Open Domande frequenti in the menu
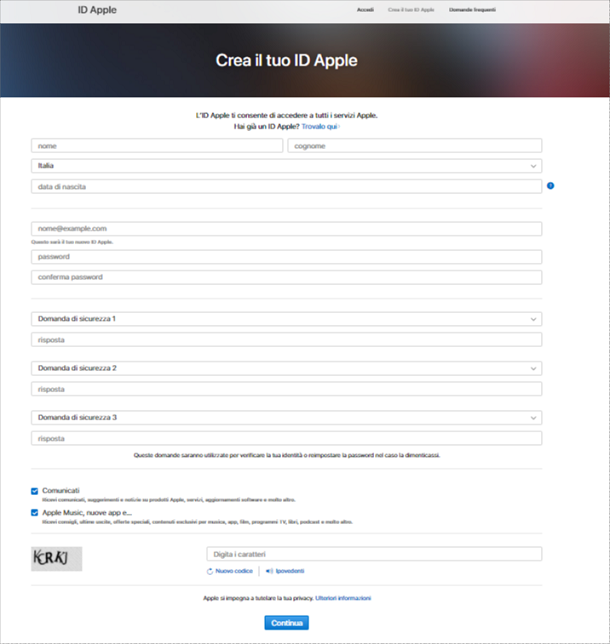Screen dimensions: 610x644 pos(472,10)
